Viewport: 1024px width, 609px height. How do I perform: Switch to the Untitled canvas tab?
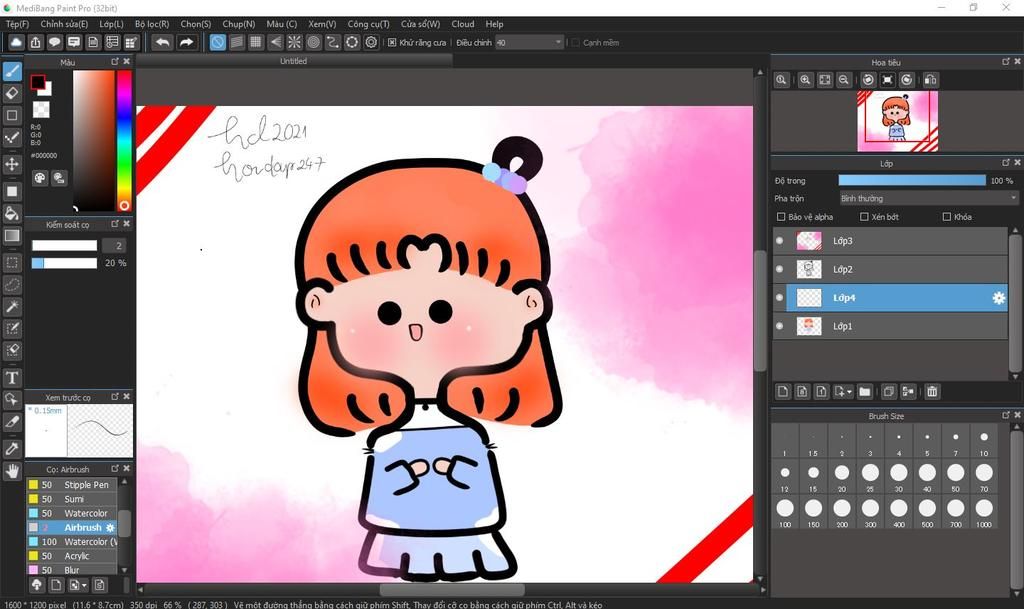(293, 61)
